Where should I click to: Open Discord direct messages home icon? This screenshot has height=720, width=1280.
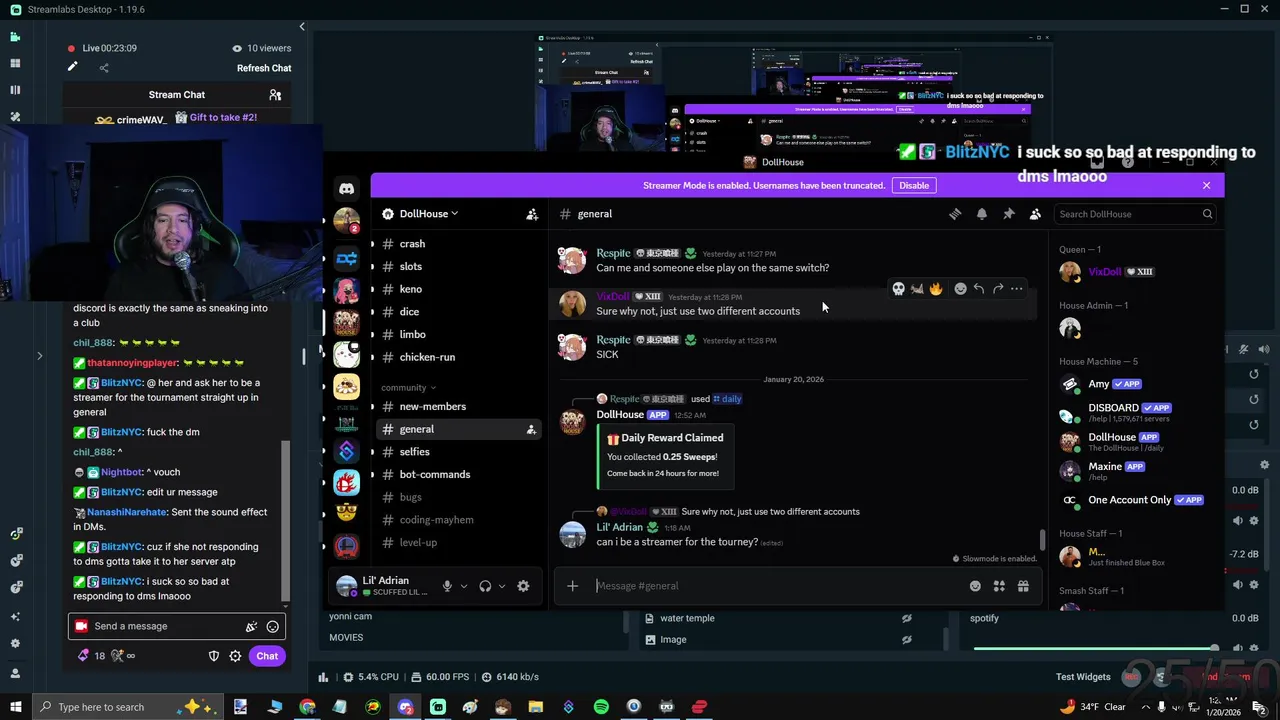[x=347, y=188]
